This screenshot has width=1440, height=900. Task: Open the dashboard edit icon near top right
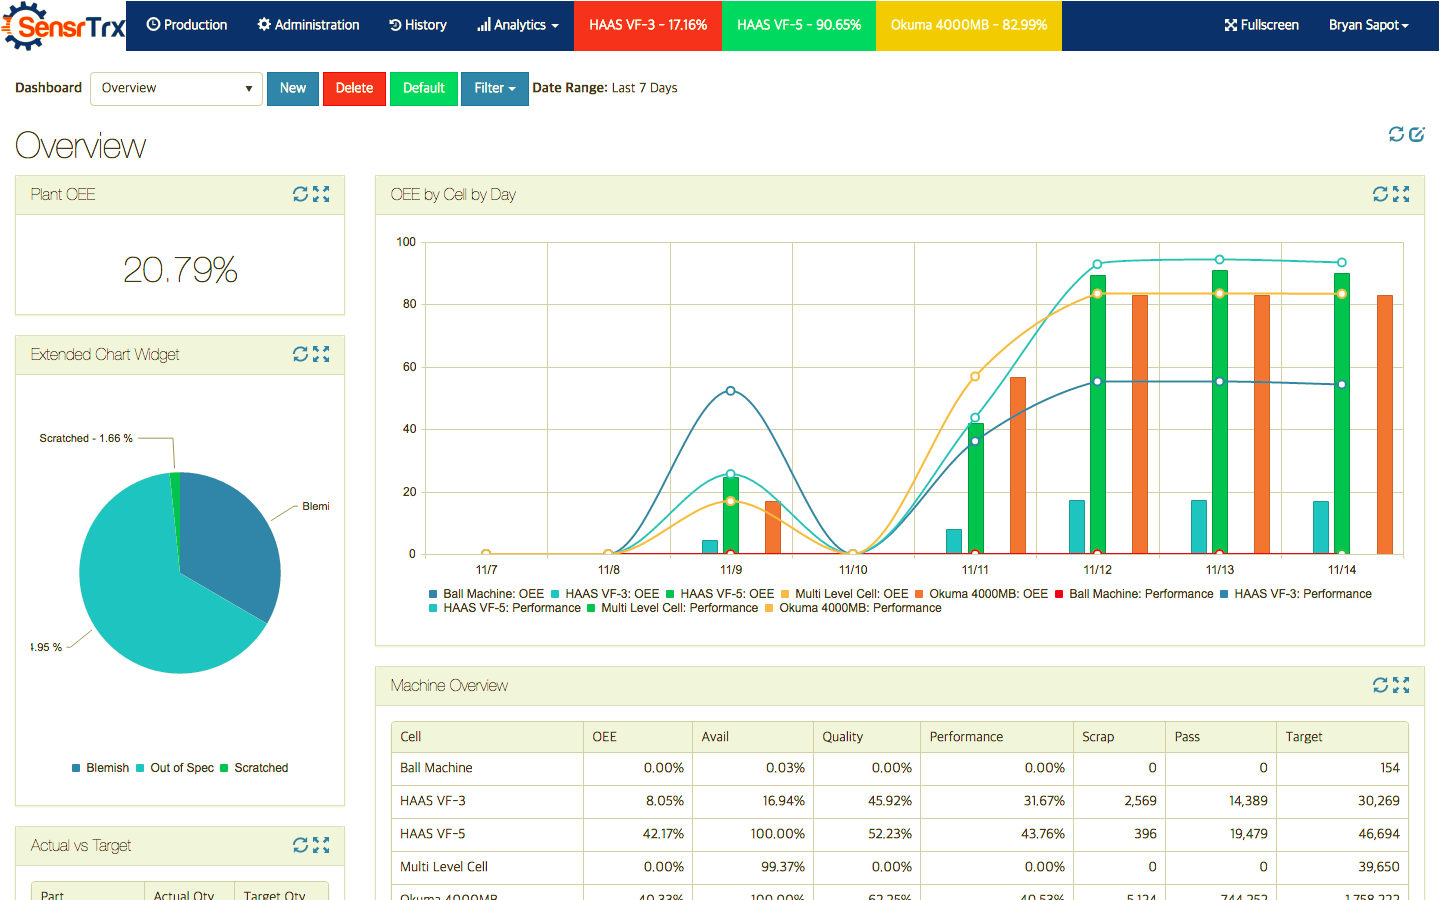coord(1419,134)
